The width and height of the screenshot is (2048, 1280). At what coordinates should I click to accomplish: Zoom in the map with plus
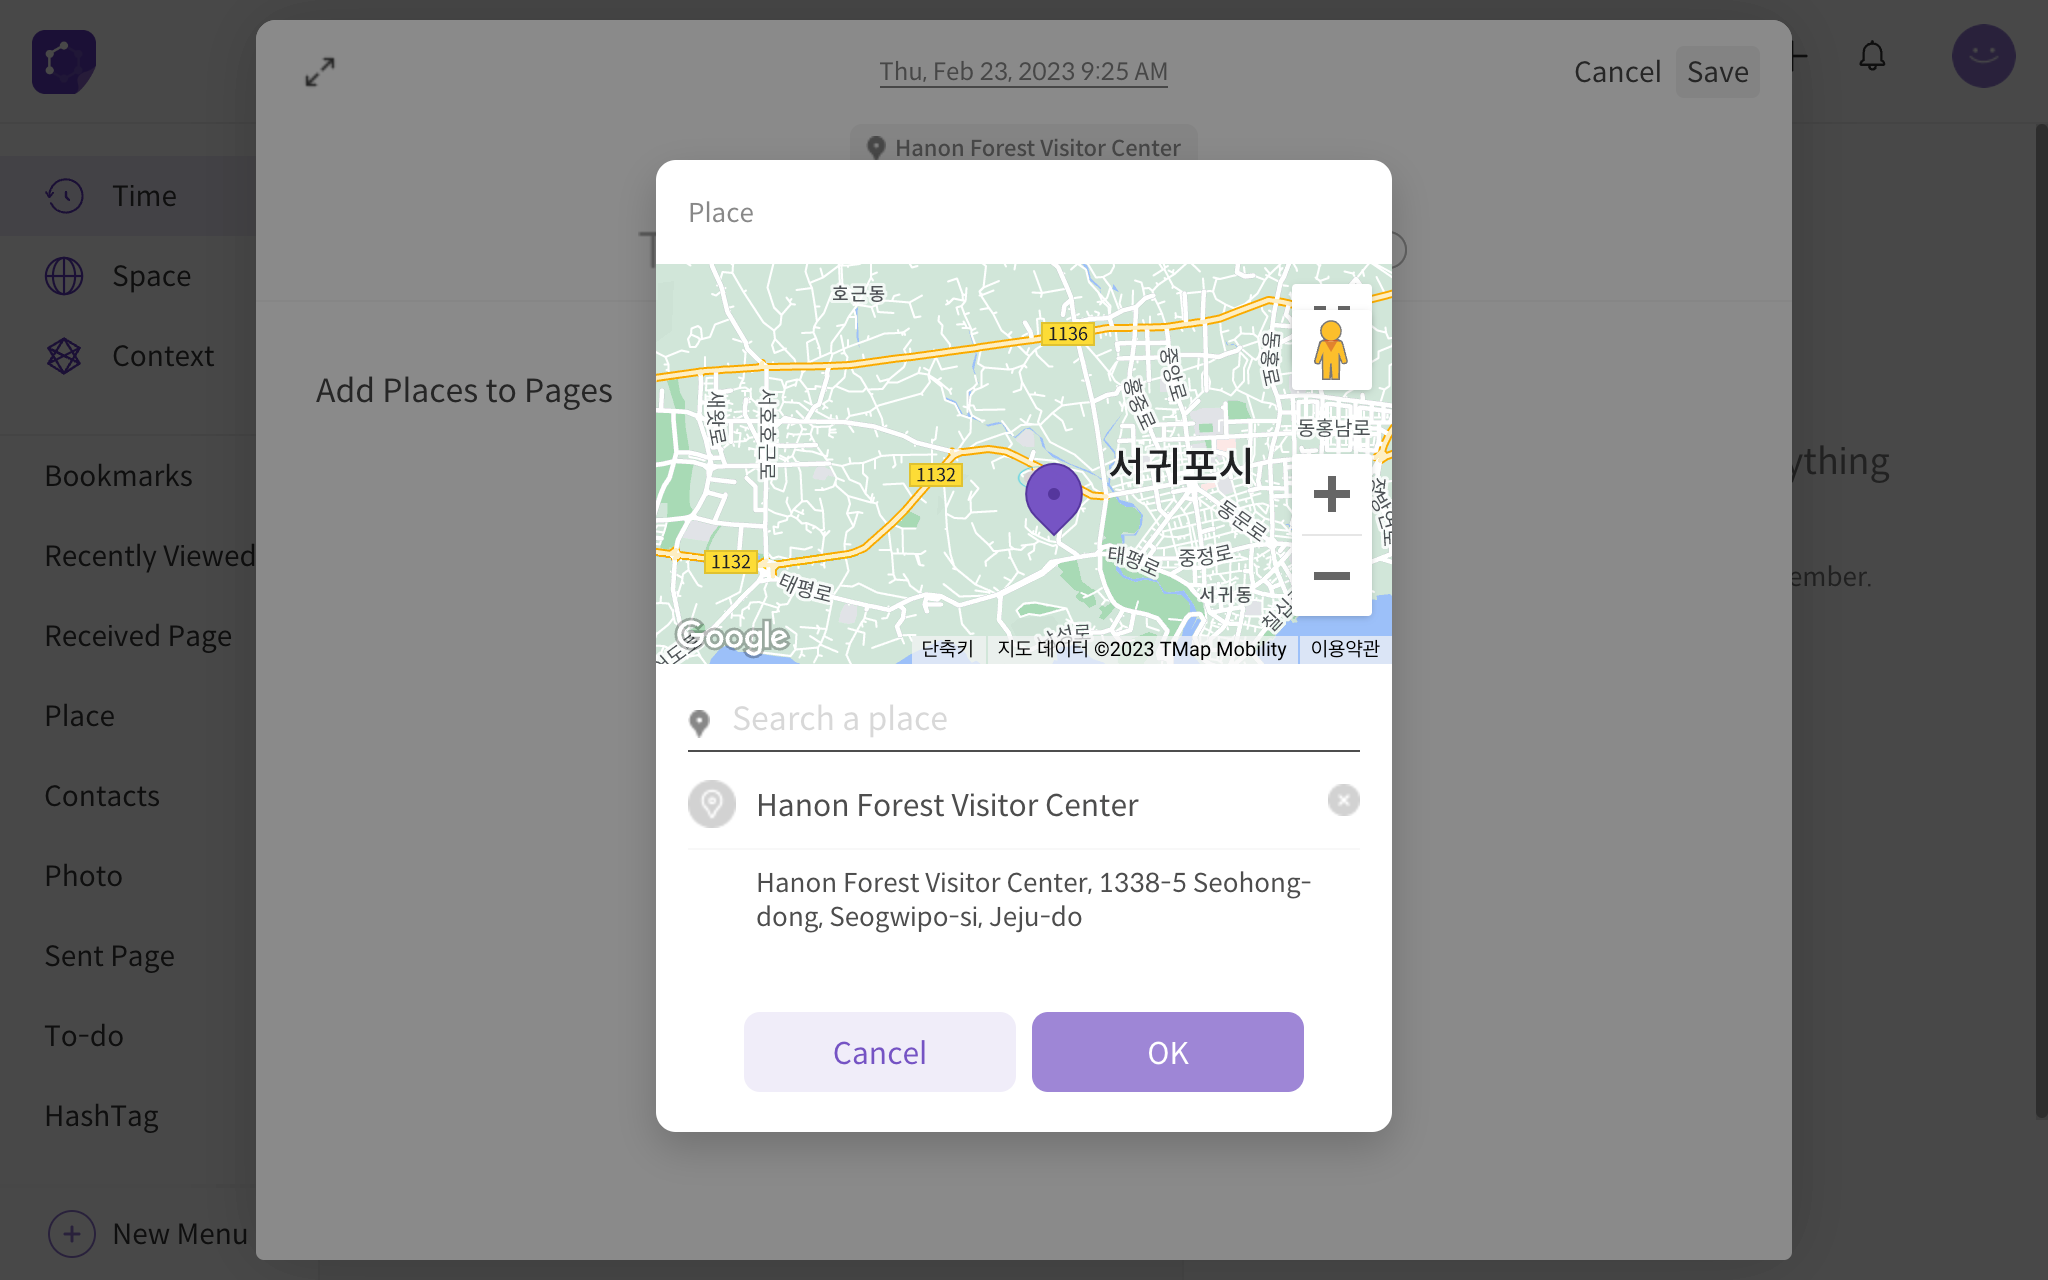[x=1331, y=494]
